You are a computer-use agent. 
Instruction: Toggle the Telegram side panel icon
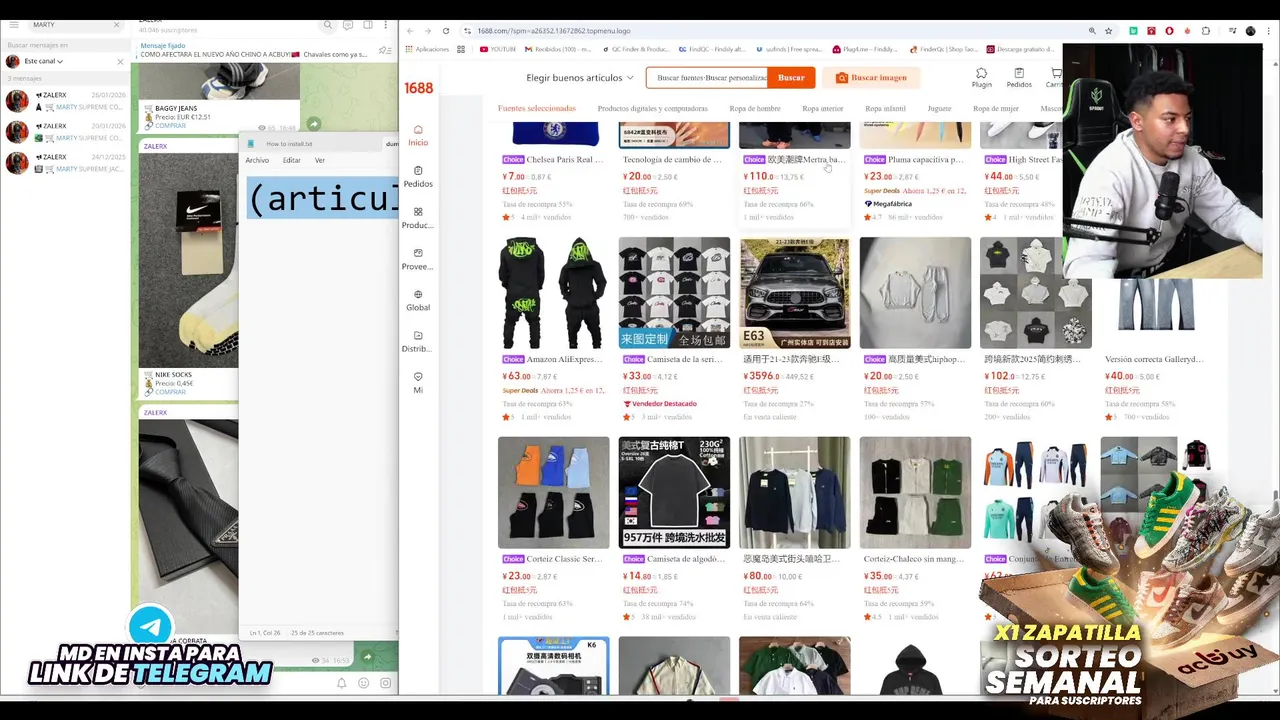point(367,24)
